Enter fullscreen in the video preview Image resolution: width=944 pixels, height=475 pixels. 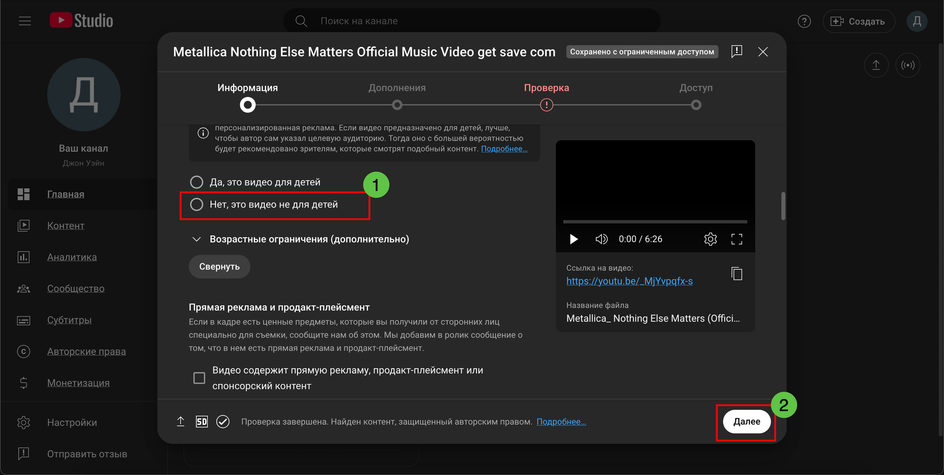[736, 239]
